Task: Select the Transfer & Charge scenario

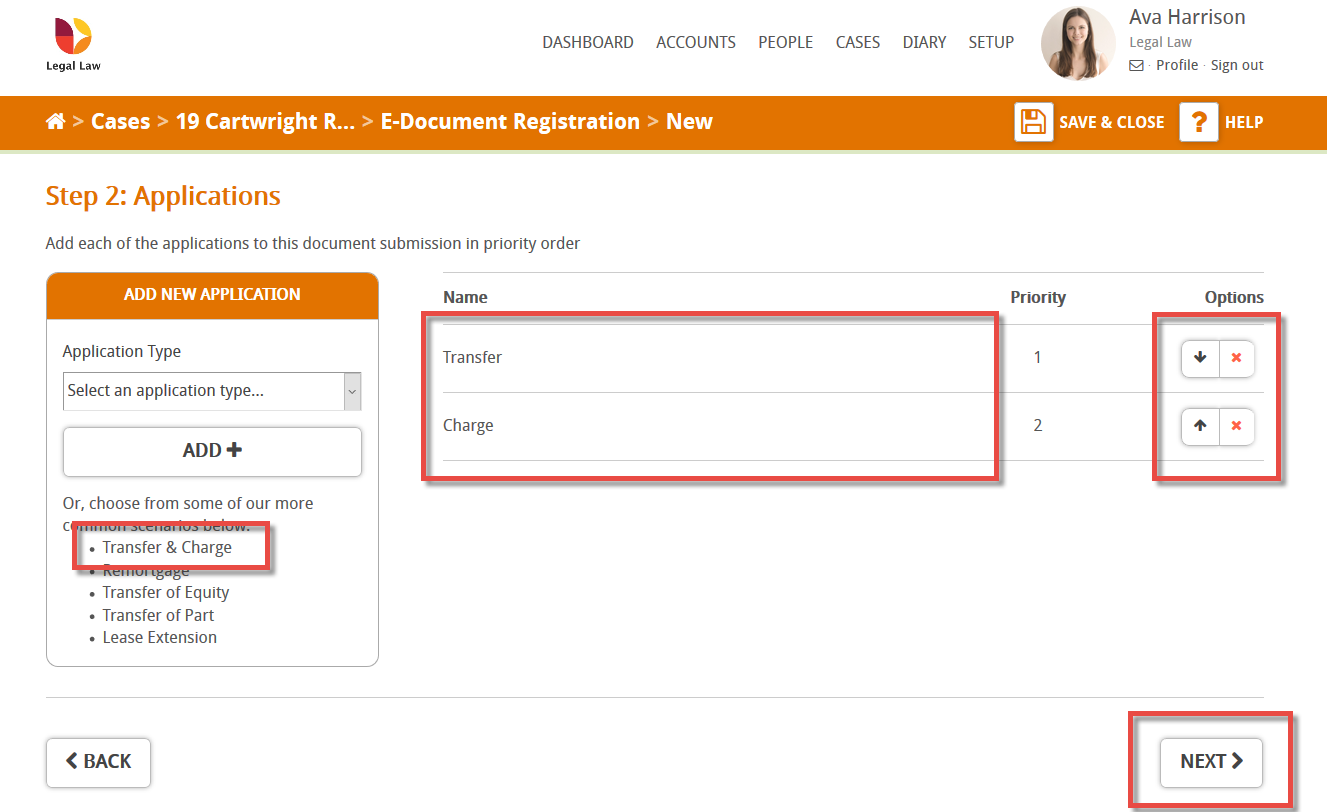Action: (167, 547)
